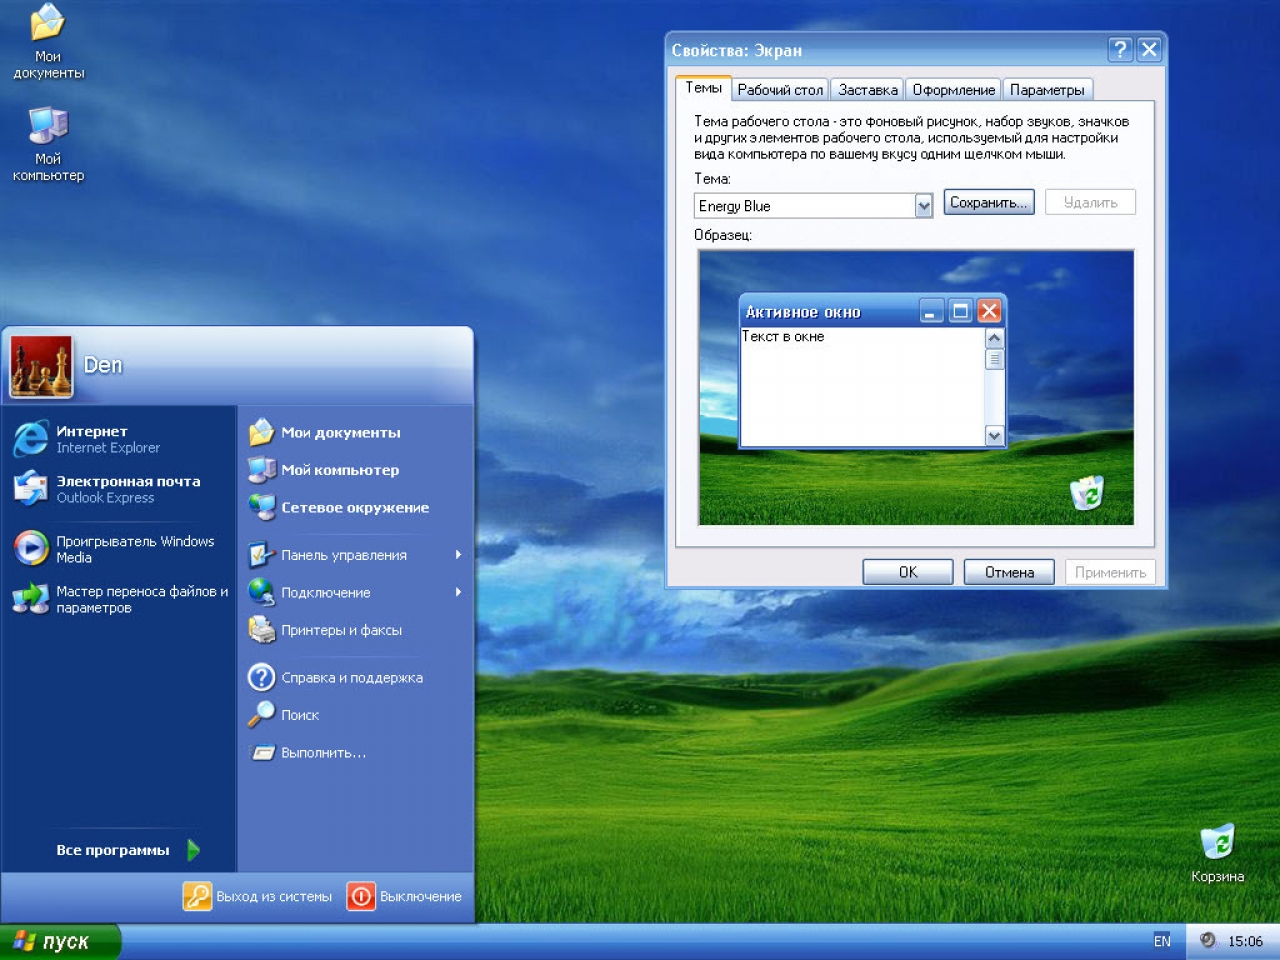Open the Energy Blue theme dropdown
The width and height of the screenshot is (1280, 960).
click(x=922, y=205)
